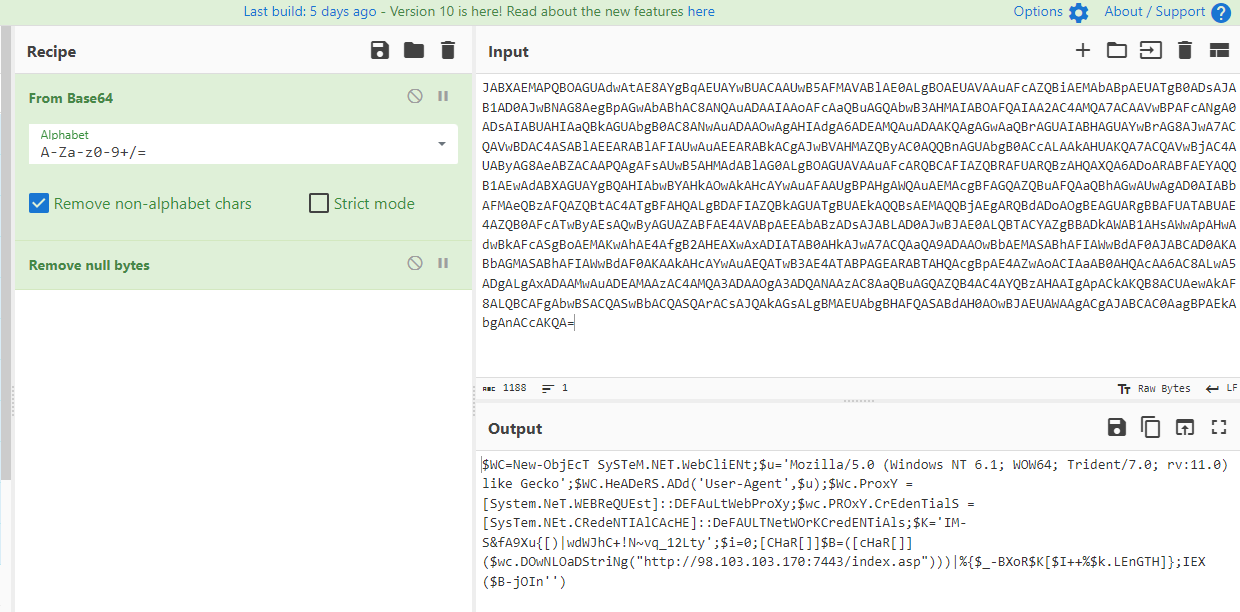Disable the From Base64 operation
This screenshot has height=612, width=1240.
click(x=415, y=97)
